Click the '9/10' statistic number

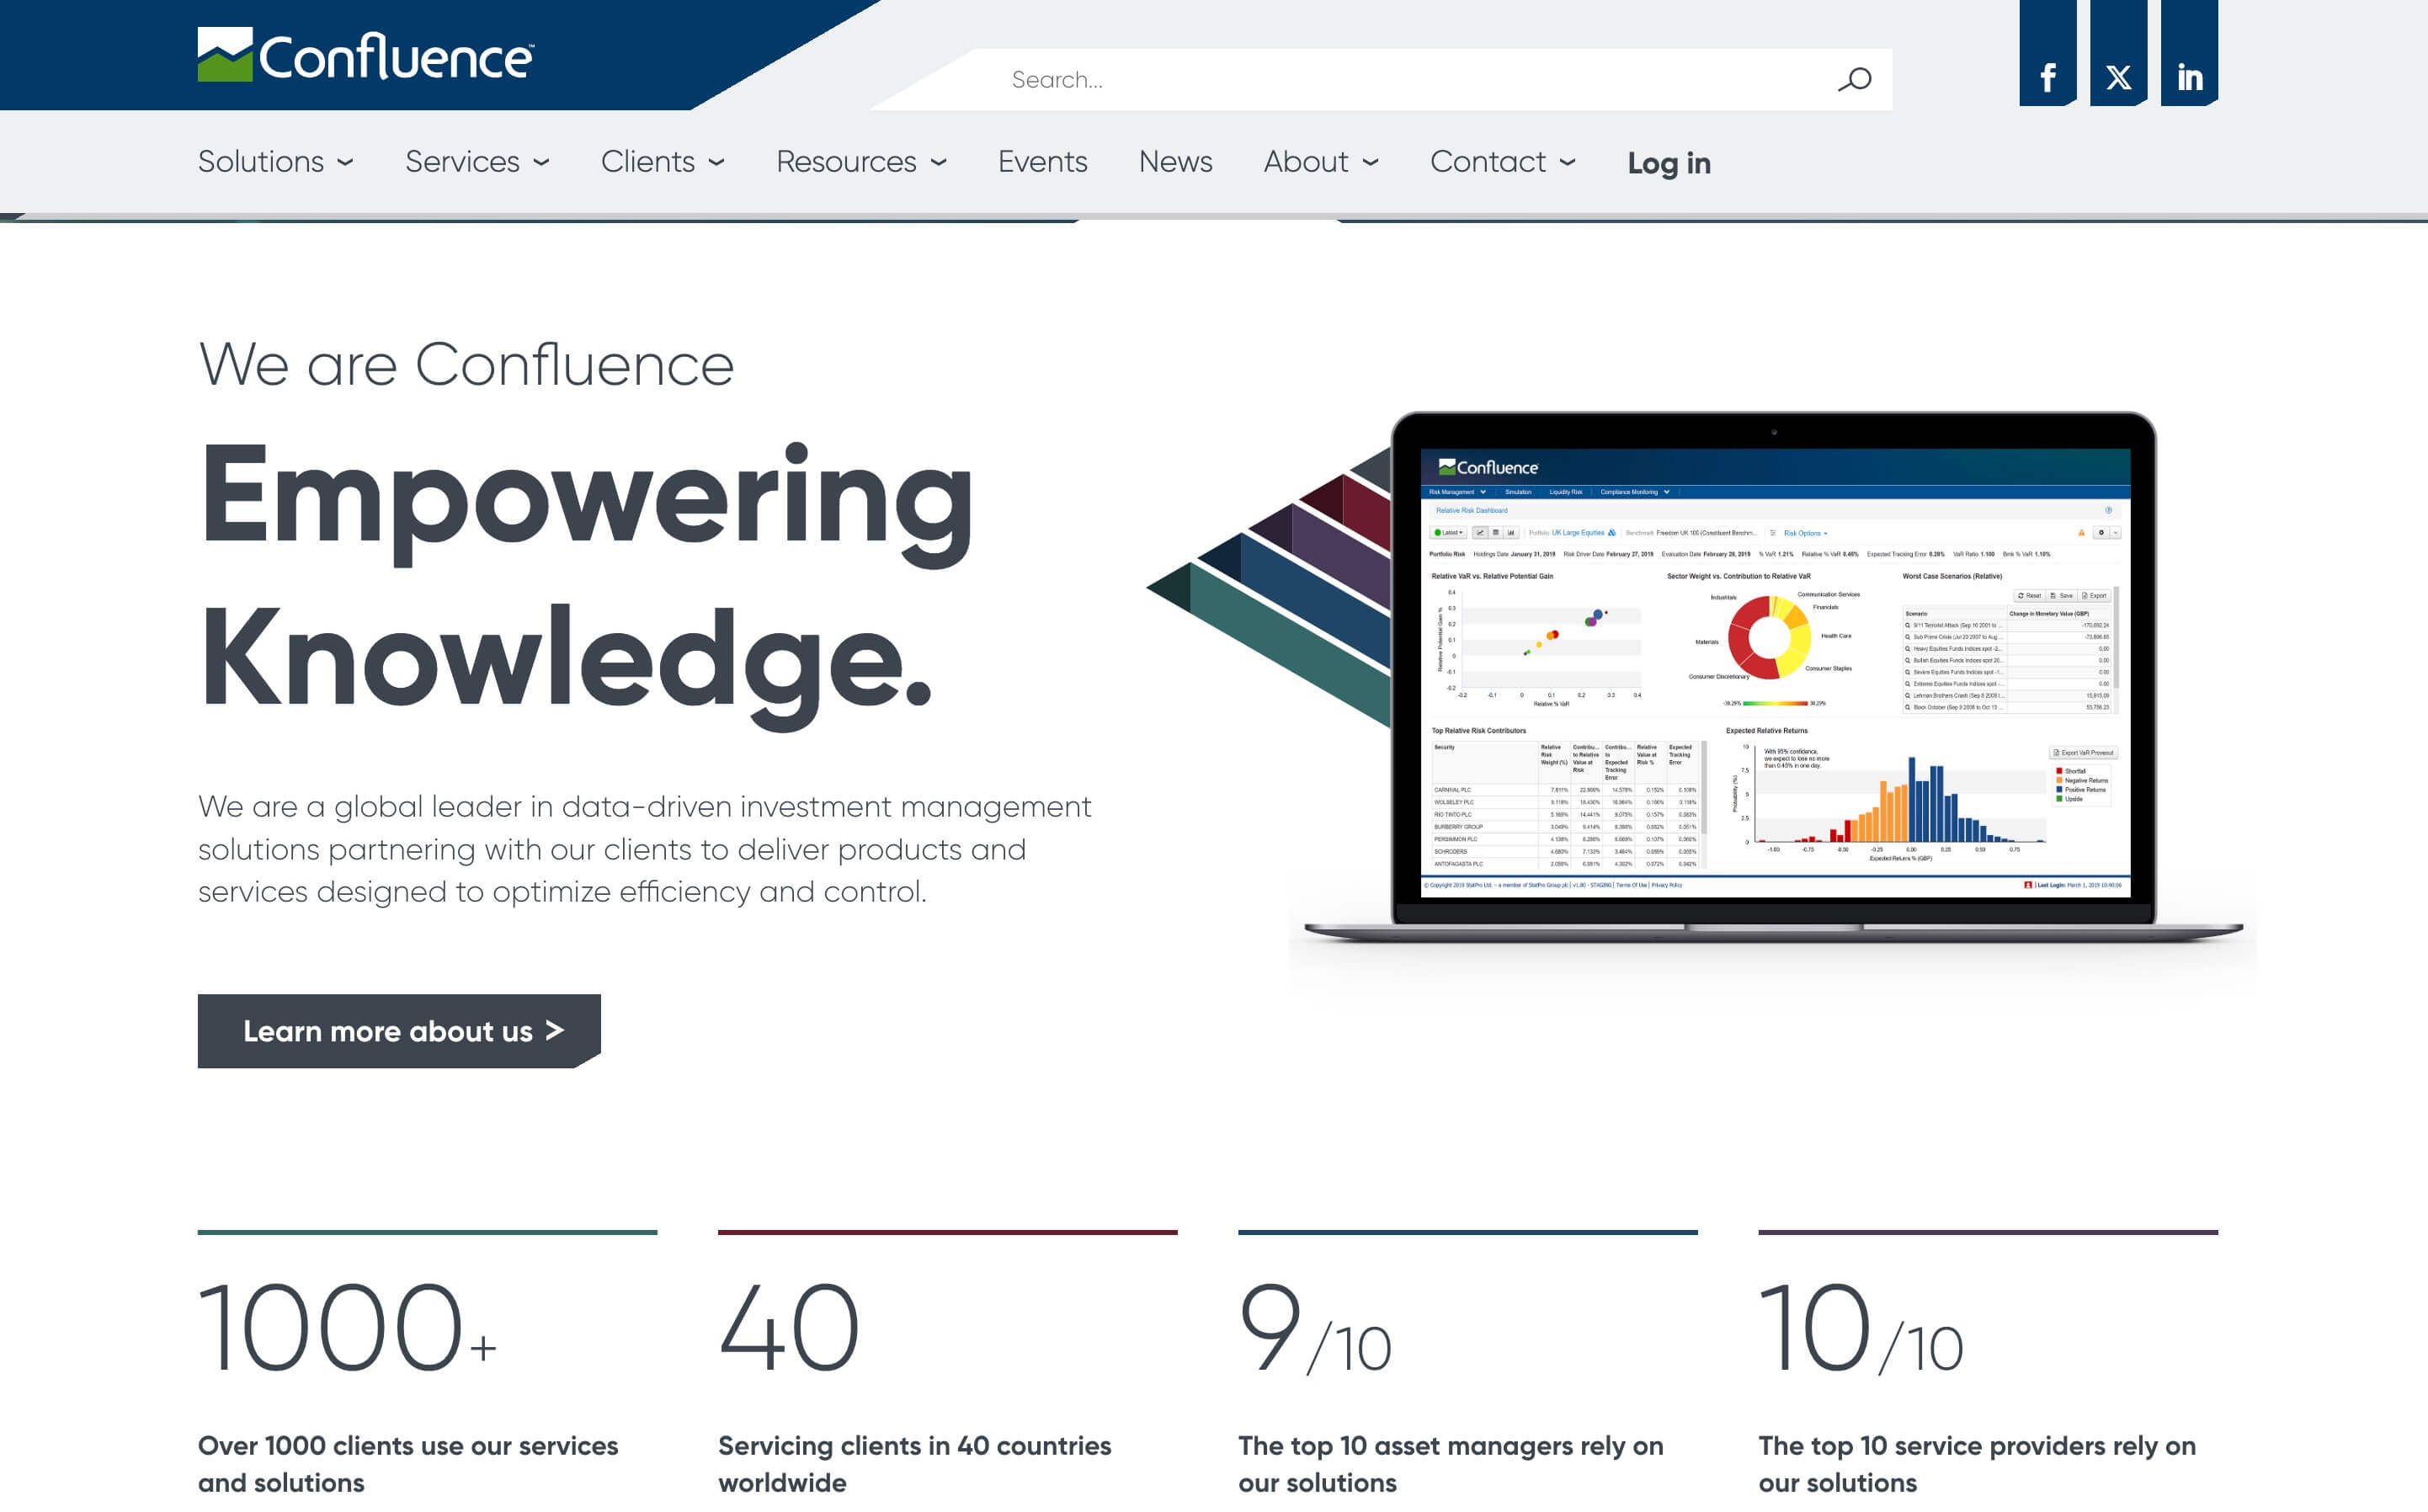tap(1315, 1328)
